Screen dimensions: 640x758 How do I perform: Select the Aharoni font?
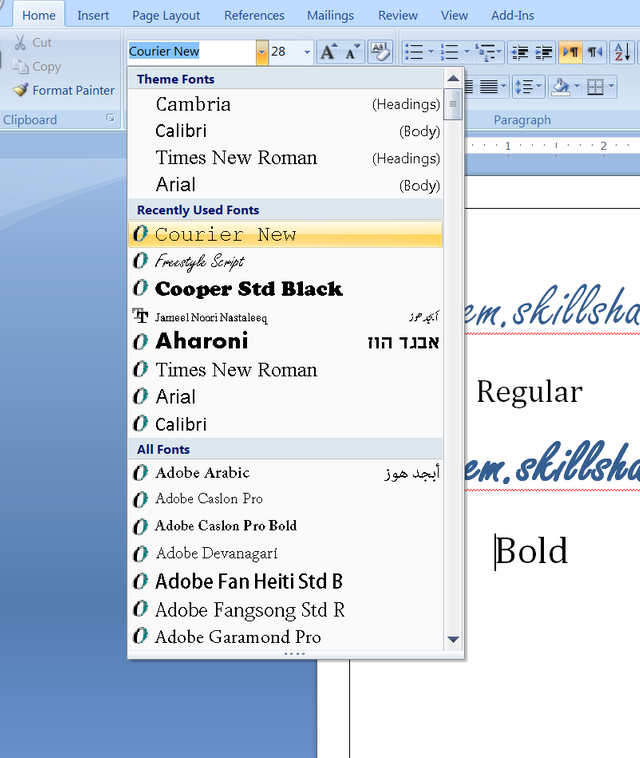click(285, 342)
